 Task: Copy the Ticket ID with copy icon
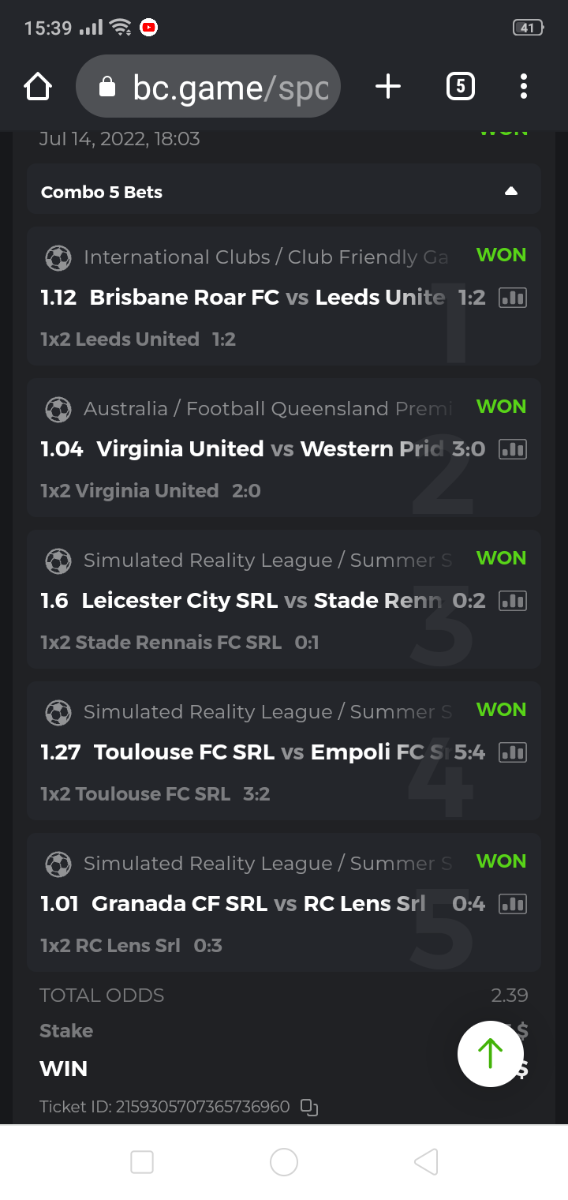309,1107
